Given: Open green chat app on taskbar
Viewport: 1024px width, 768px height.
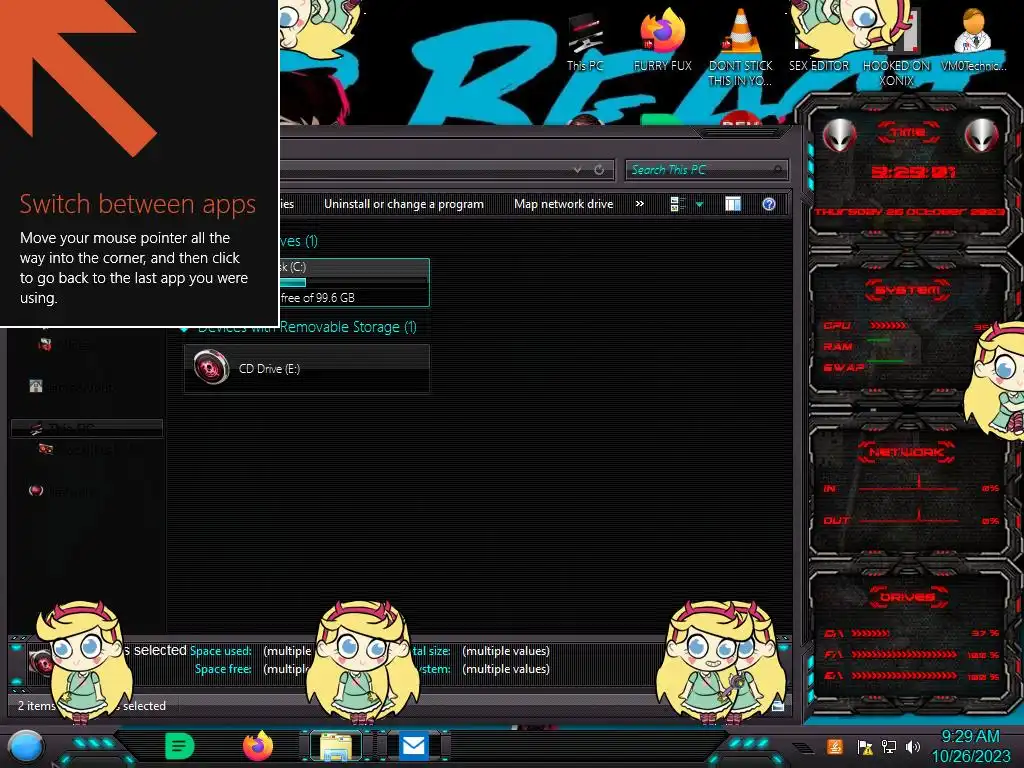Looking at the screenshot, I should pos(180,746).
